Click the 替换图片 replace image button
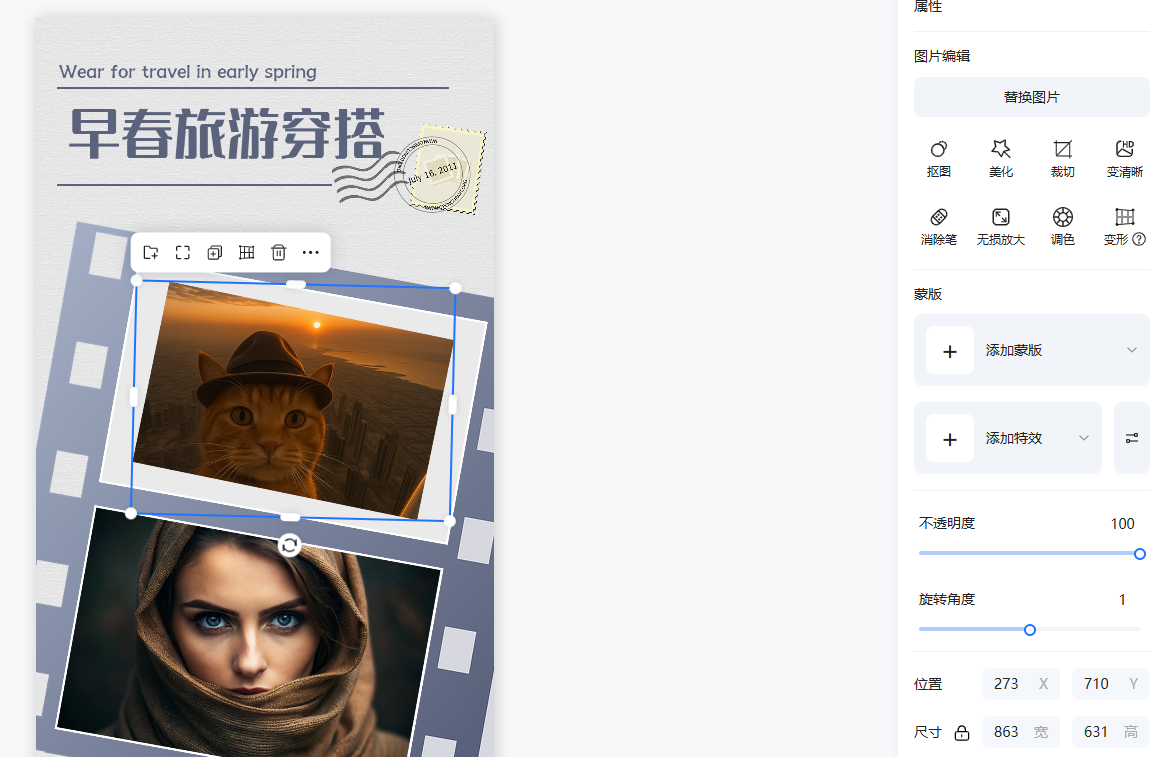Image resolution: width=1159 pixels, height=757 pixels. pyautogui.click(x=1032, y=98)
